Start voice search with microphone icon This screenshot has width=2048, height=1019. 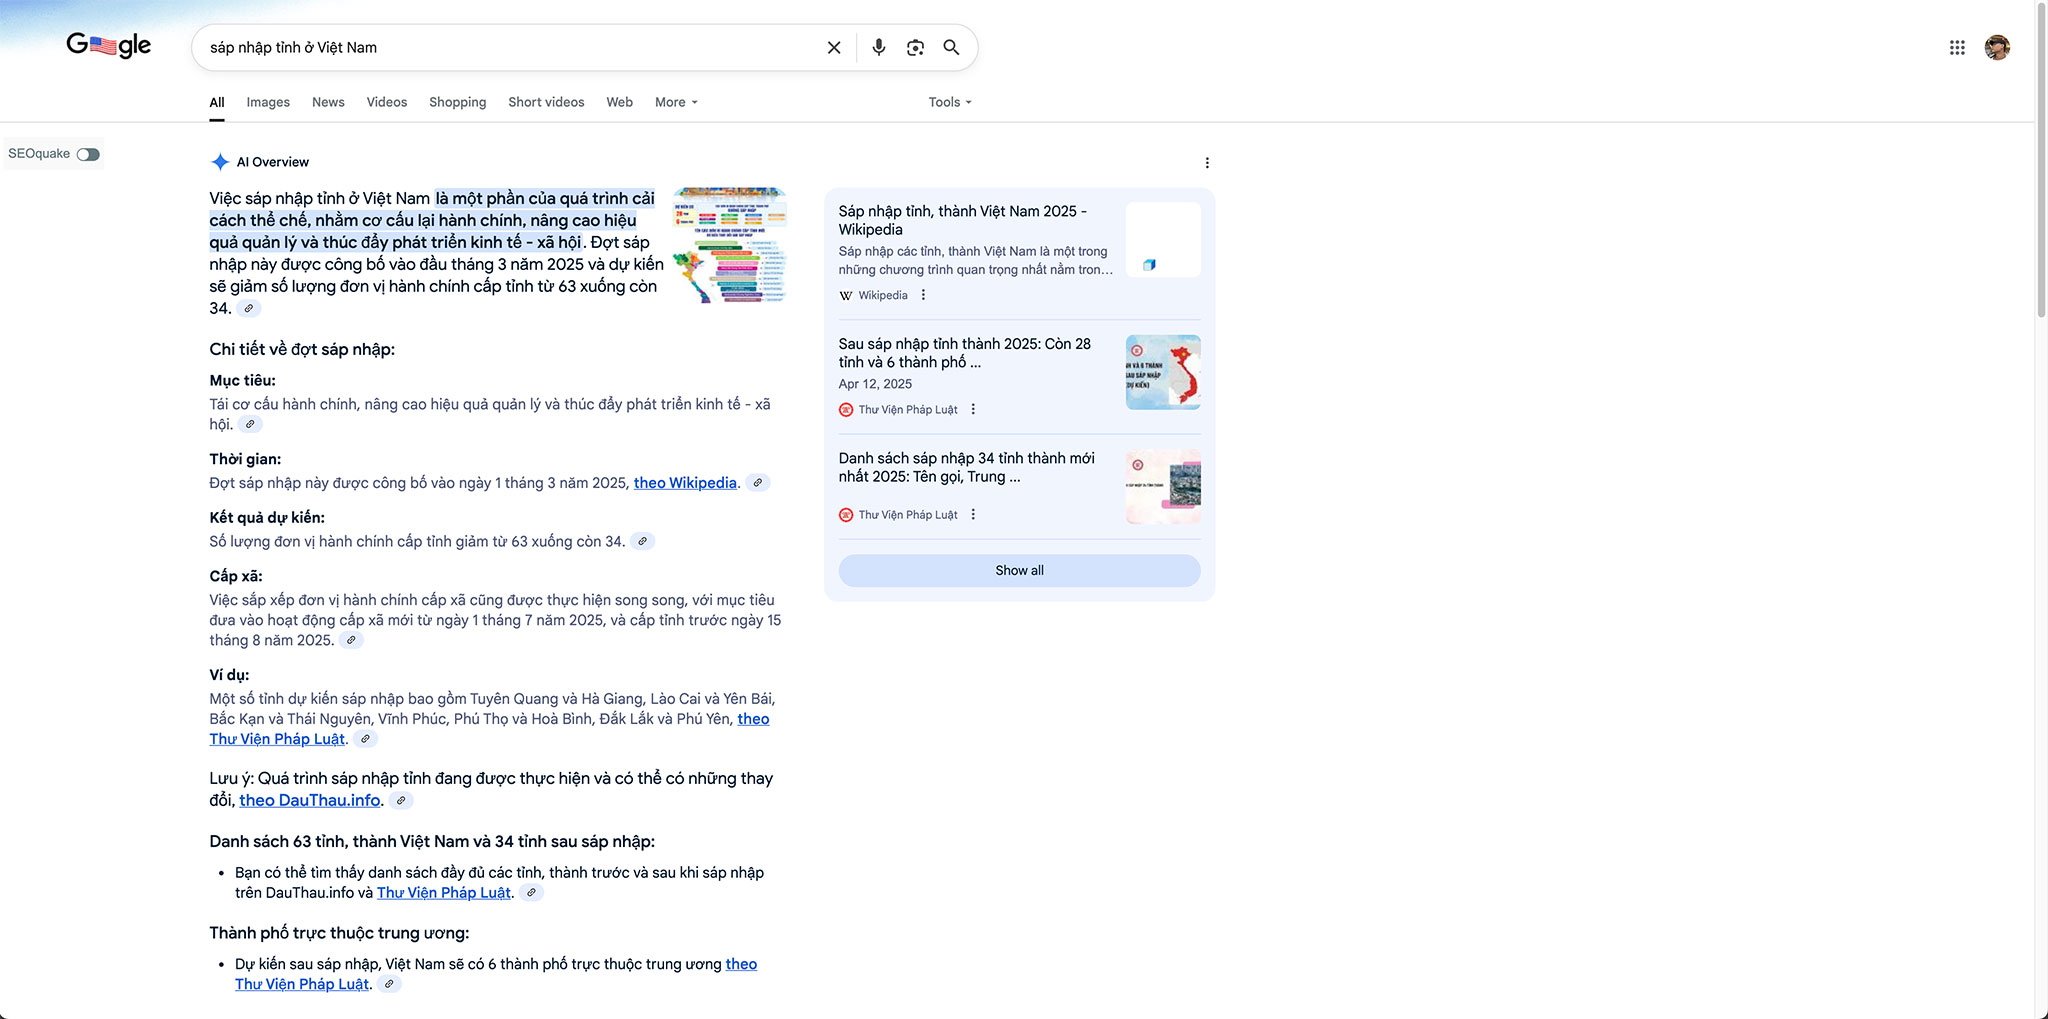[878, 47]
